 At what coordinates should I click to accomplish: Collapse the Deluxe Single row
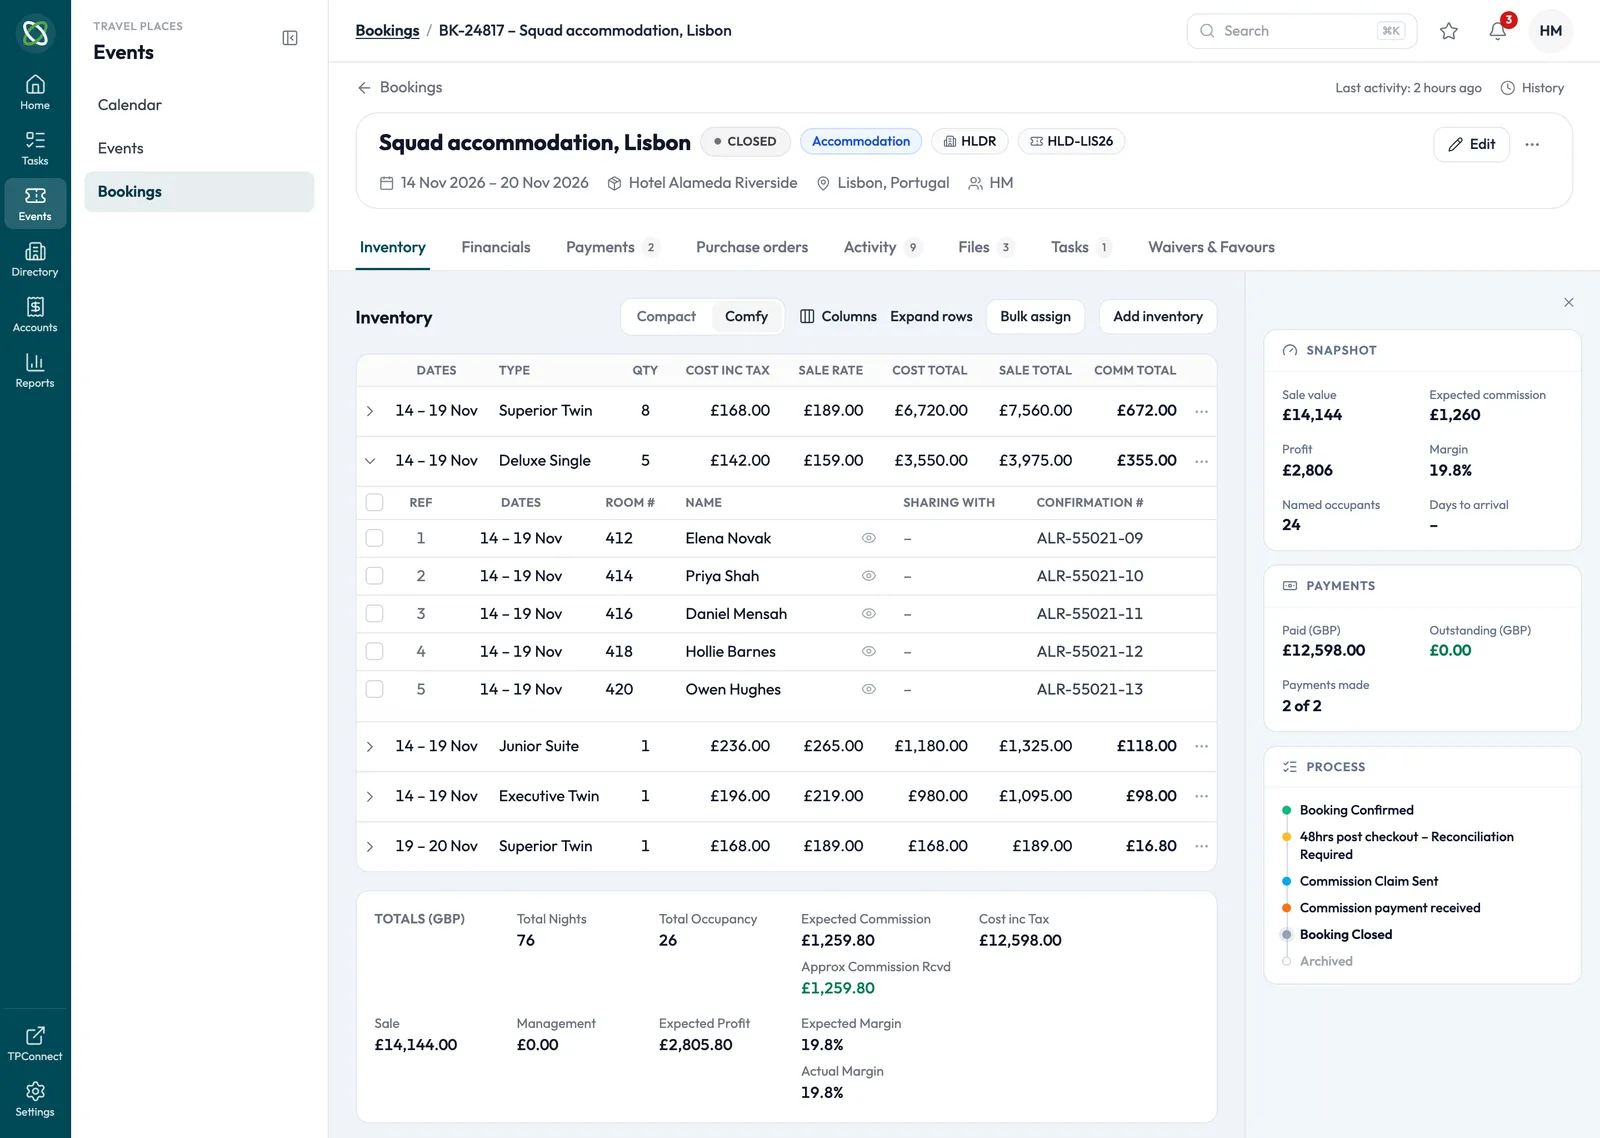click(370, 461)
